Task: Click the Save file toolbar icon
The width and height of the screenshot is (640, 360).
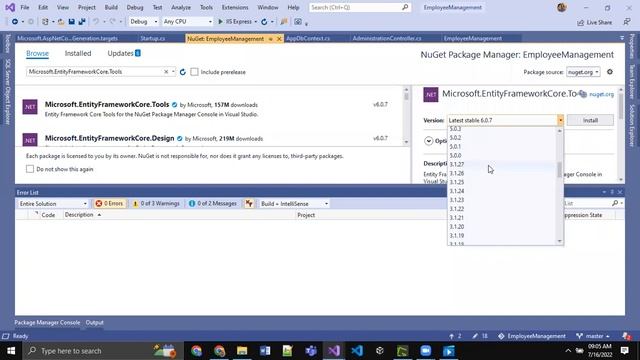Action: [x=71, y=22]
